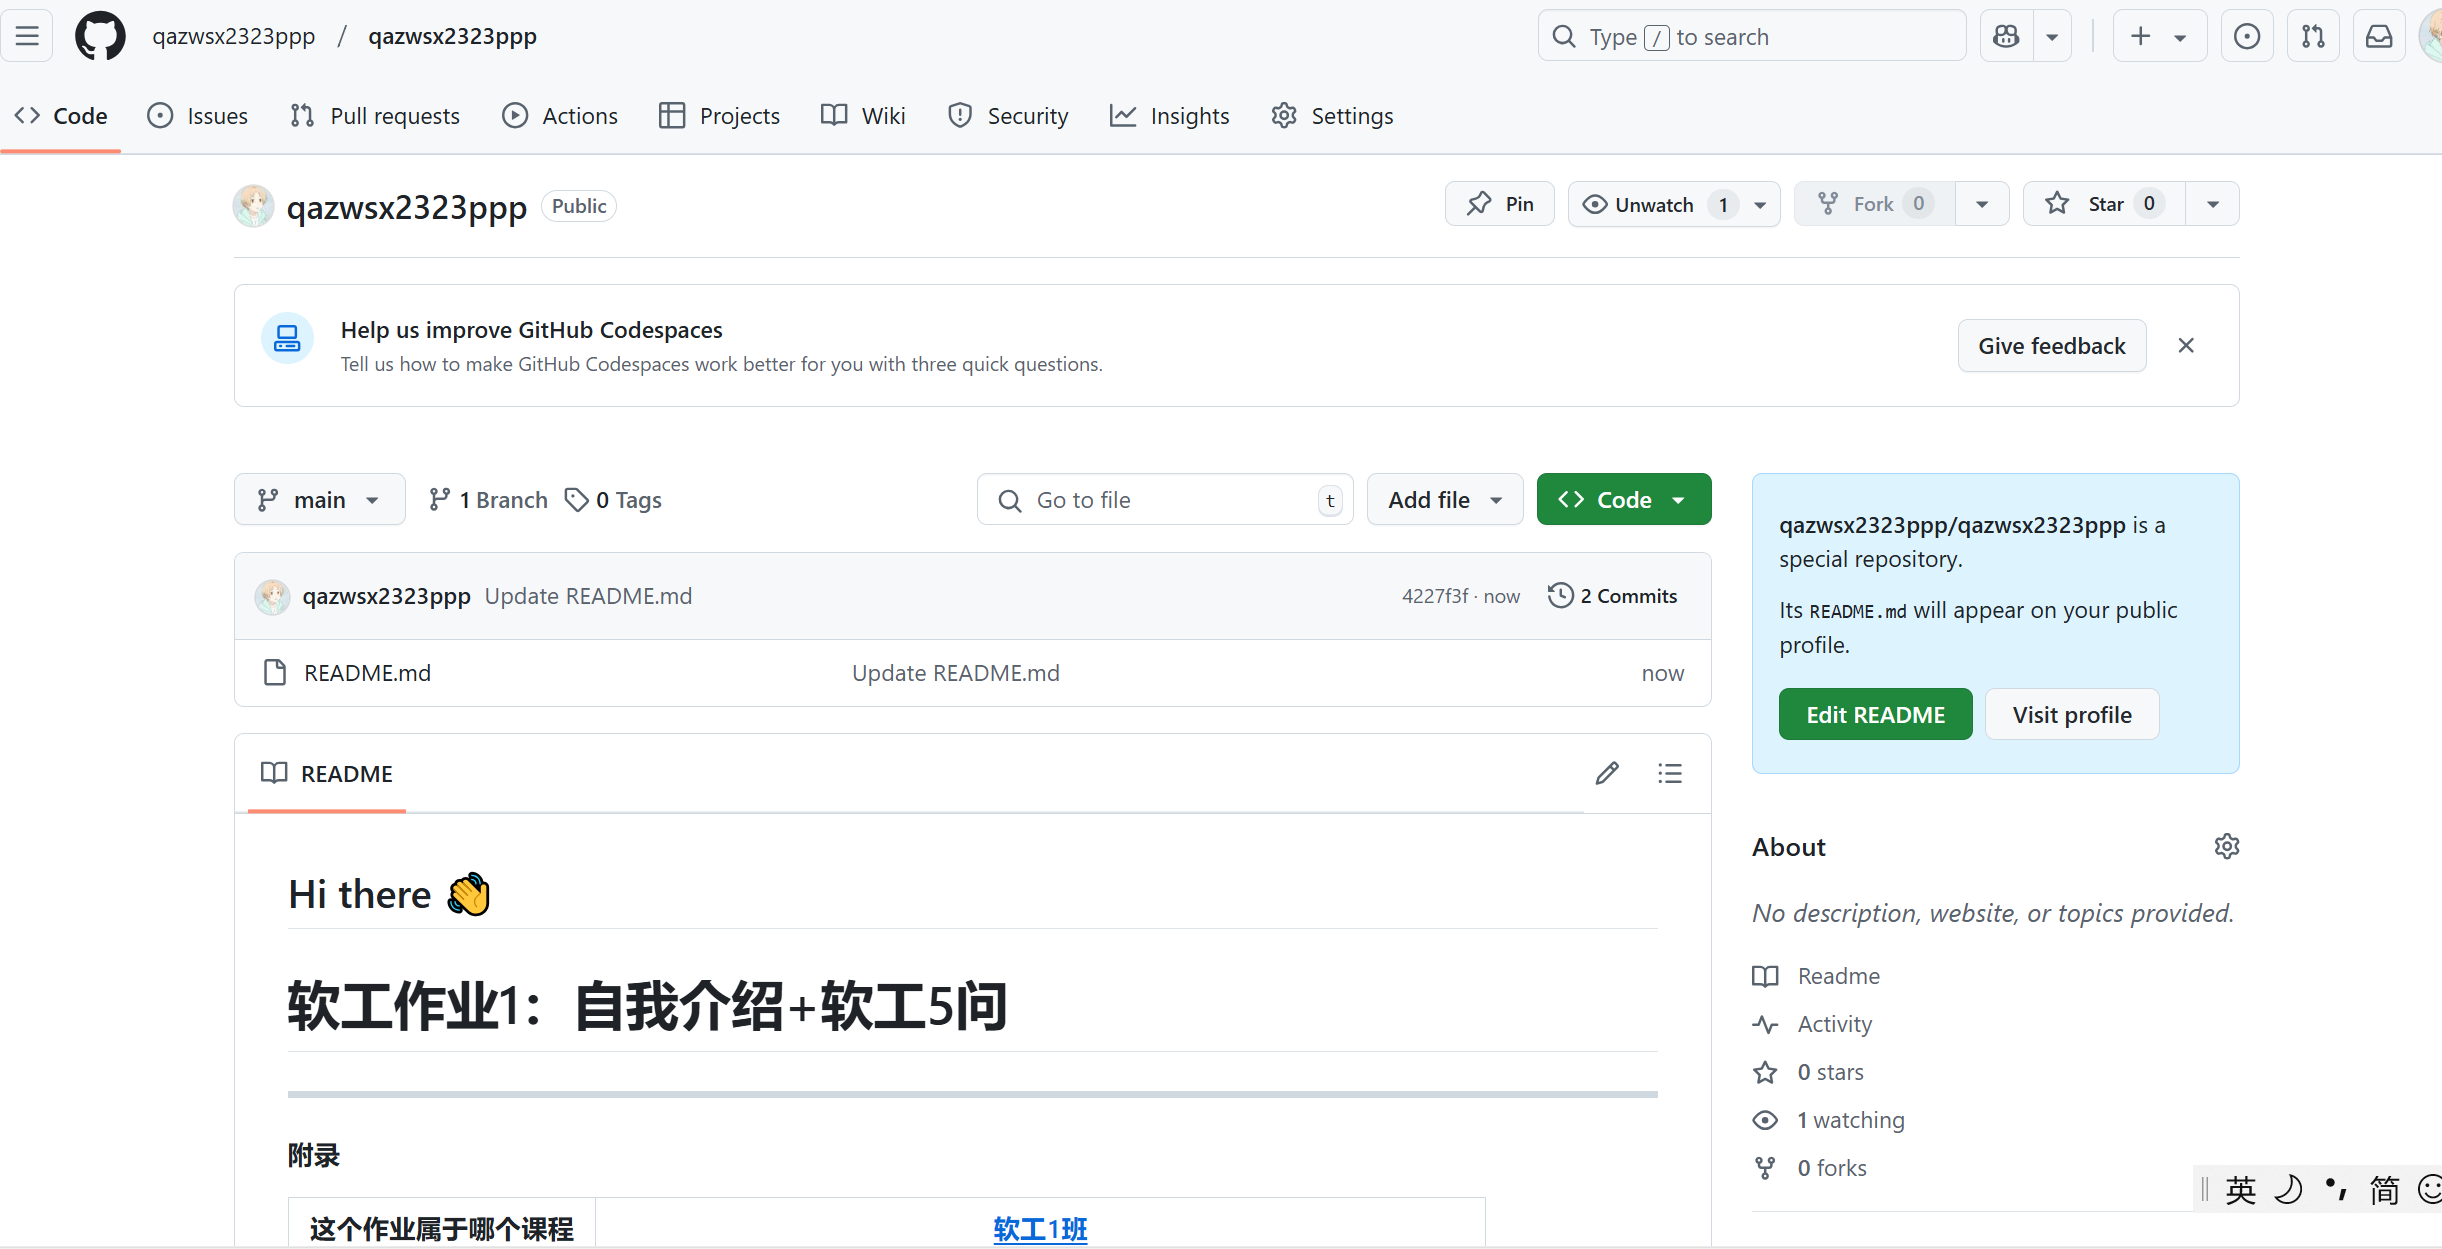This screenshot has height=1249, width=2442.
Task: Click the About section gear icon
Action: point(2226,846)
